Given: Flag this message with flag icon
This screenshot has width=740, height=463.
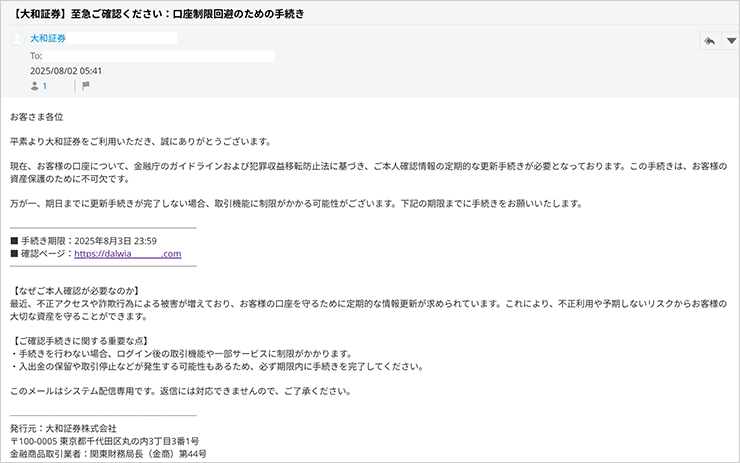Looking at the screenshot, I should pos(85,86).
